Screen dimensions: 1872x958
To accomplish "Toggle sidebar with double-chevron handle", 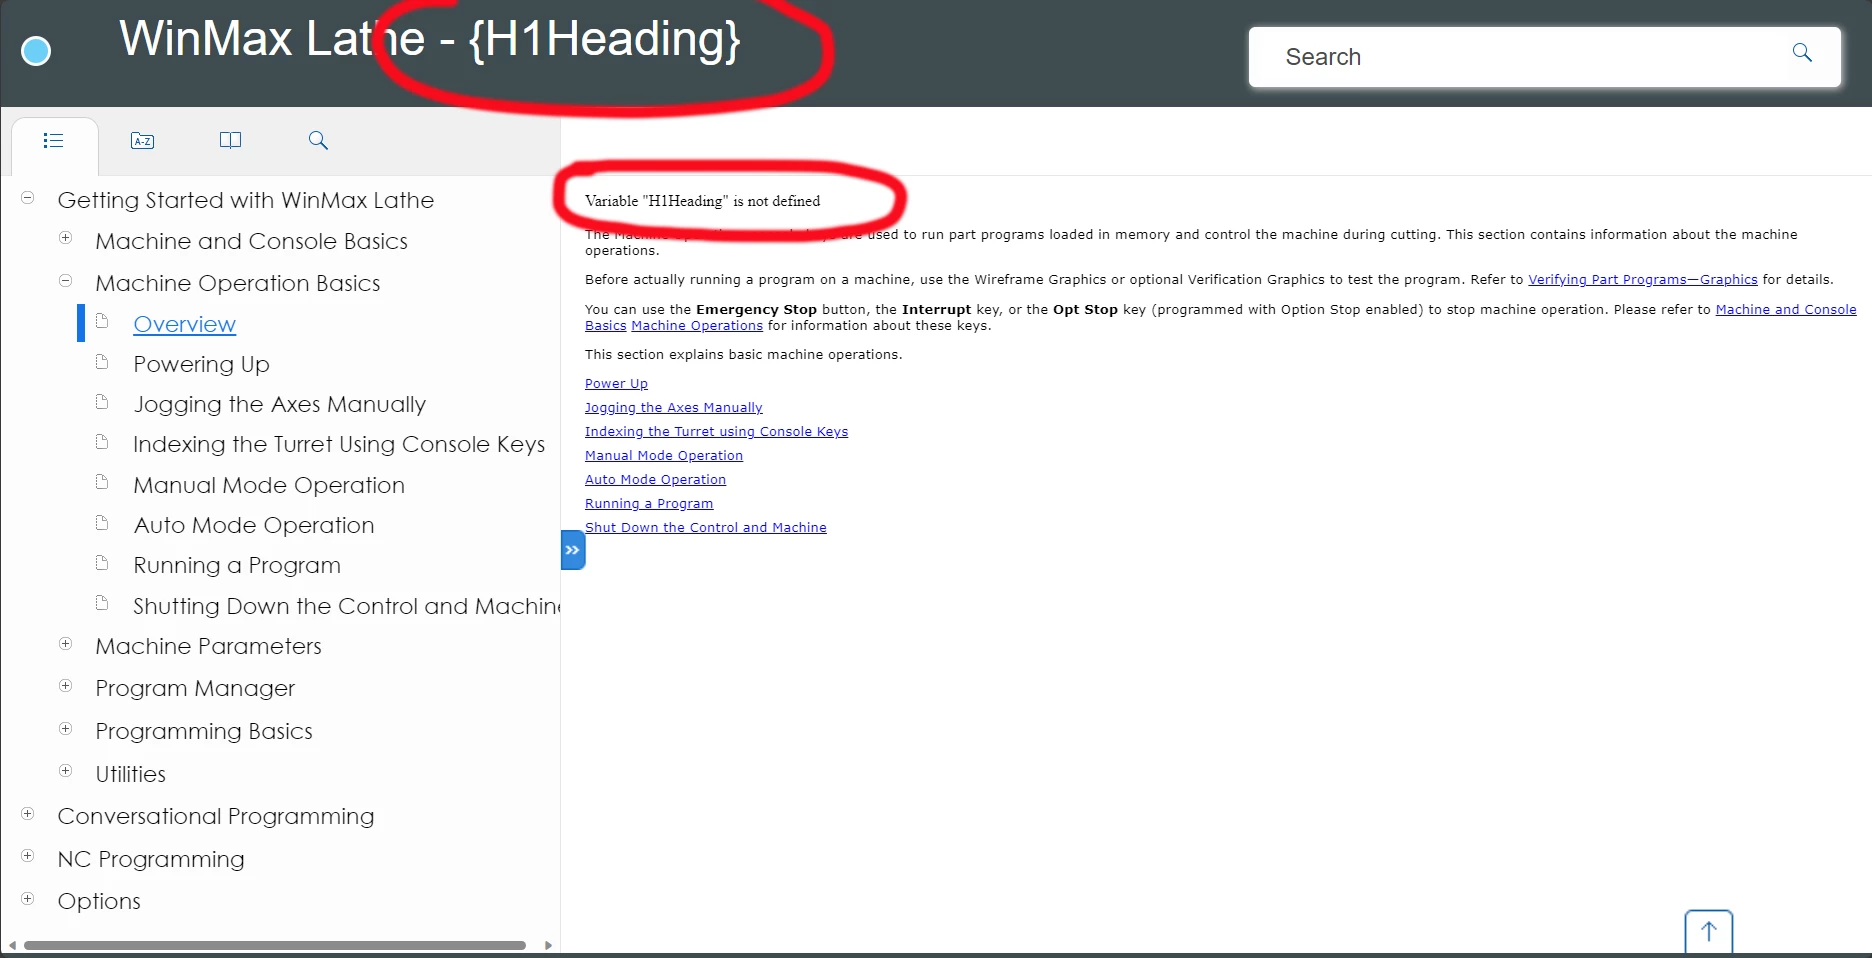I will coord(573,550).
